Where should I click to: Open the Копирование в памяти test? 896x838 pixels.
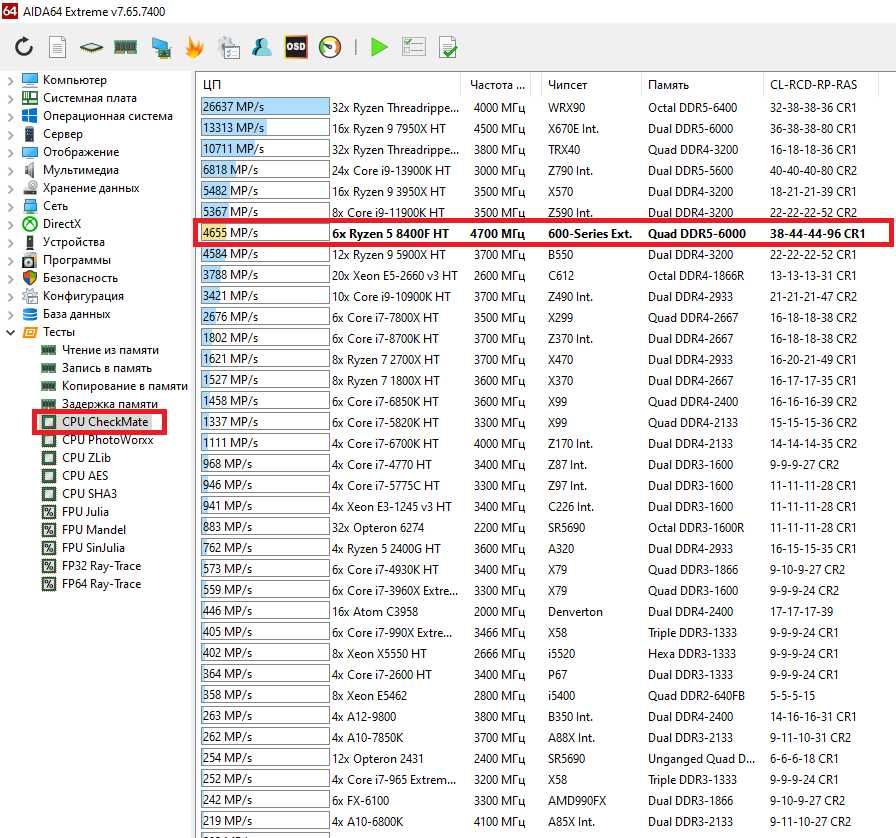click(125, 386)
